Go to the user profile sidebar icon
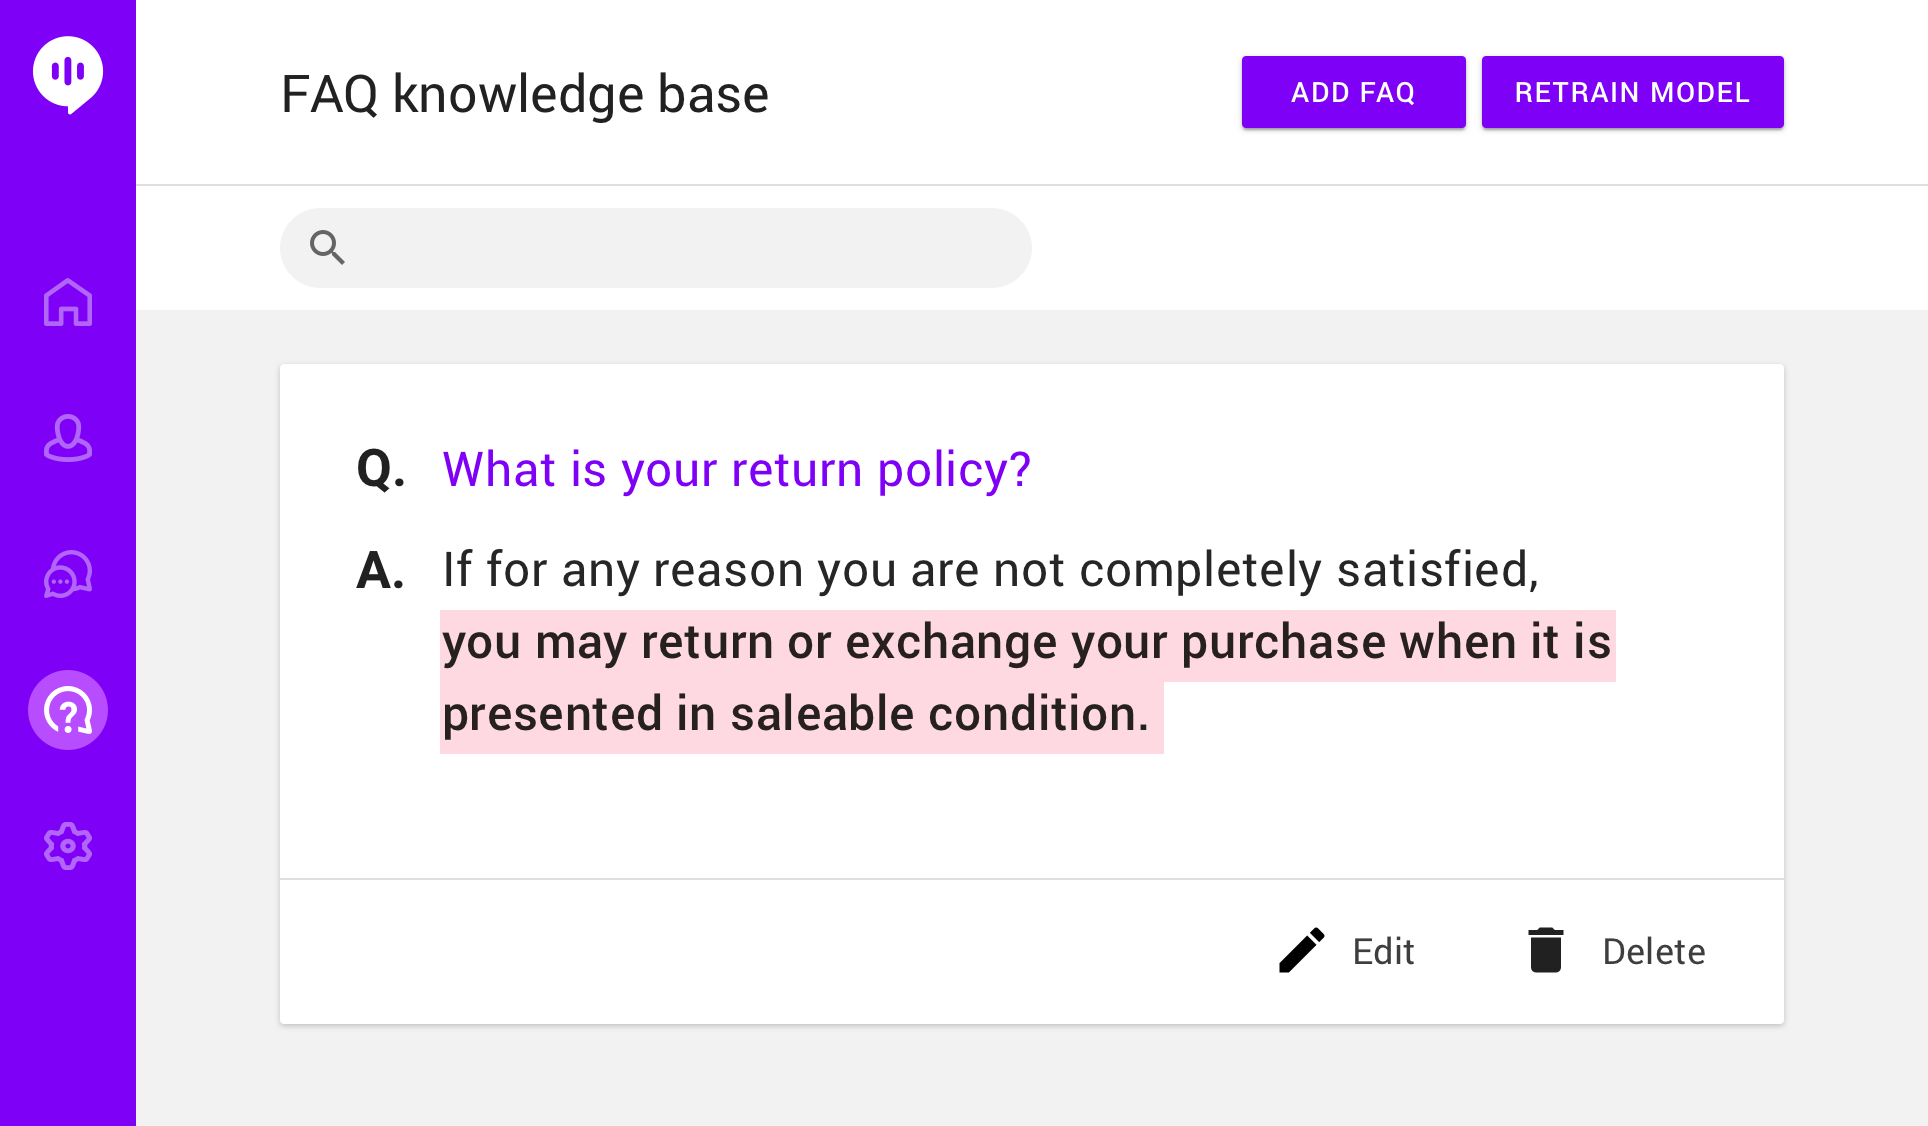1928x1126 pixels. tap(68, 438)
